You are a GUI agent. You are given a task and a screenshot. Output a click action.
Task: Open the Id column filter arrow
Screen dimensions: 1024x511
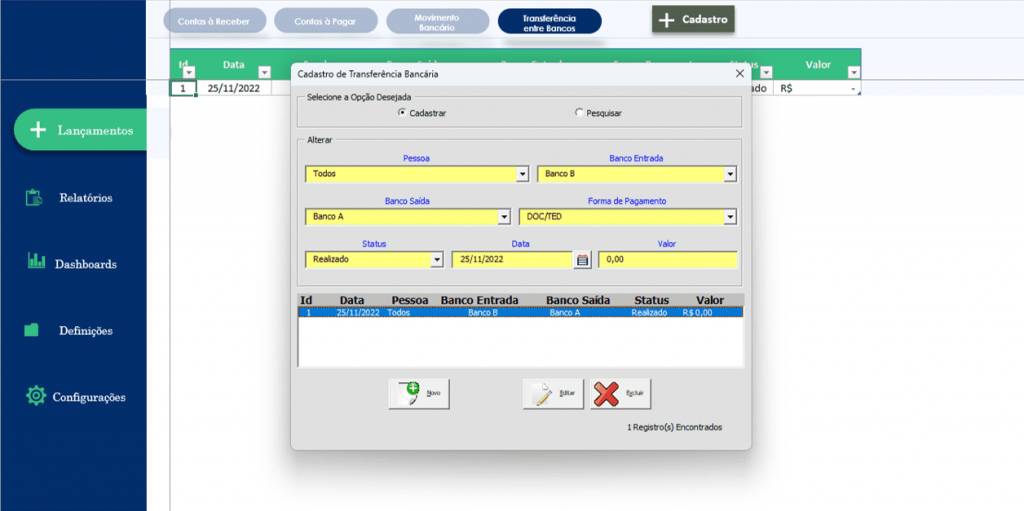(x=189, y=72)
